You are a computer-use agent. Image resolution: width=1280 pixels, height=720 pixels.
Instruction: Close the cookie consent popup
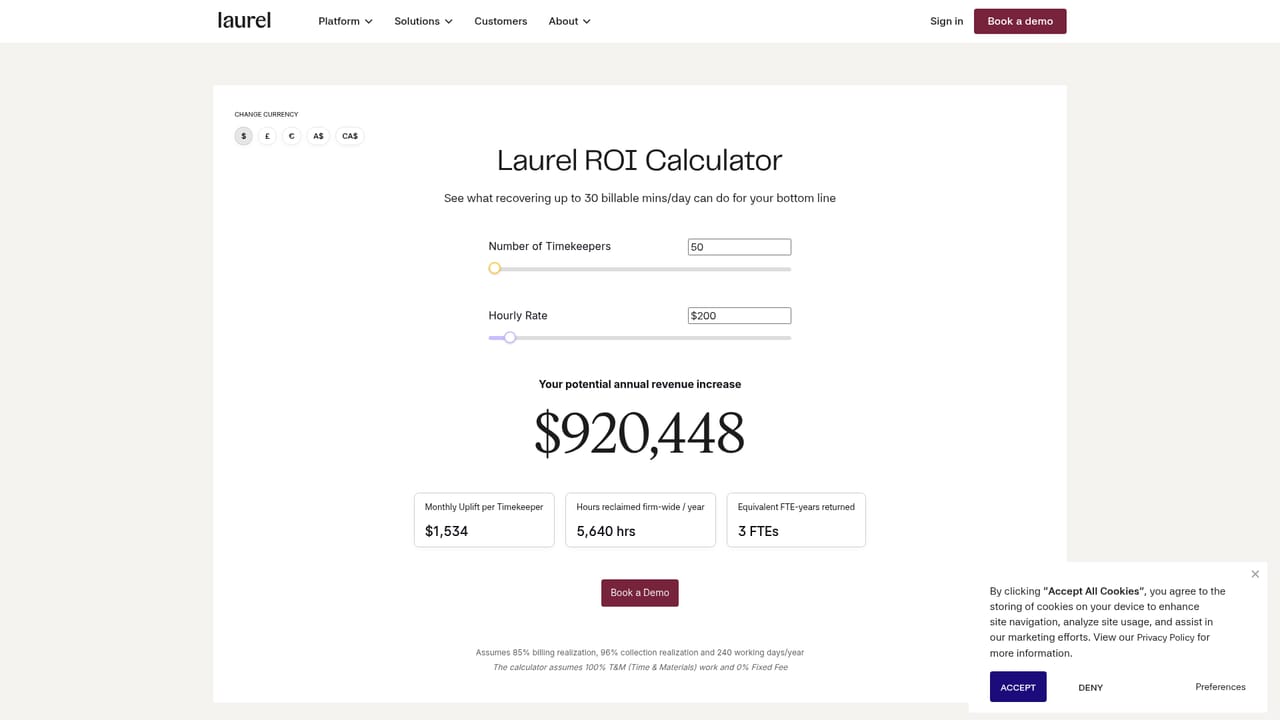tap(1255, 574)
